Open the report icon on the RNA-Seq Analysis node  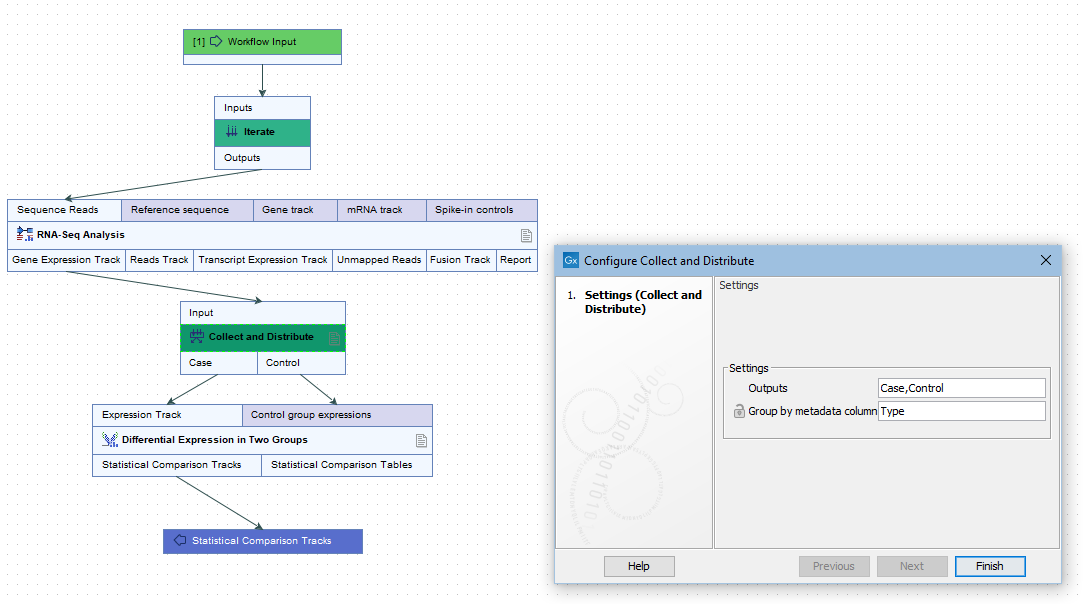526,234
